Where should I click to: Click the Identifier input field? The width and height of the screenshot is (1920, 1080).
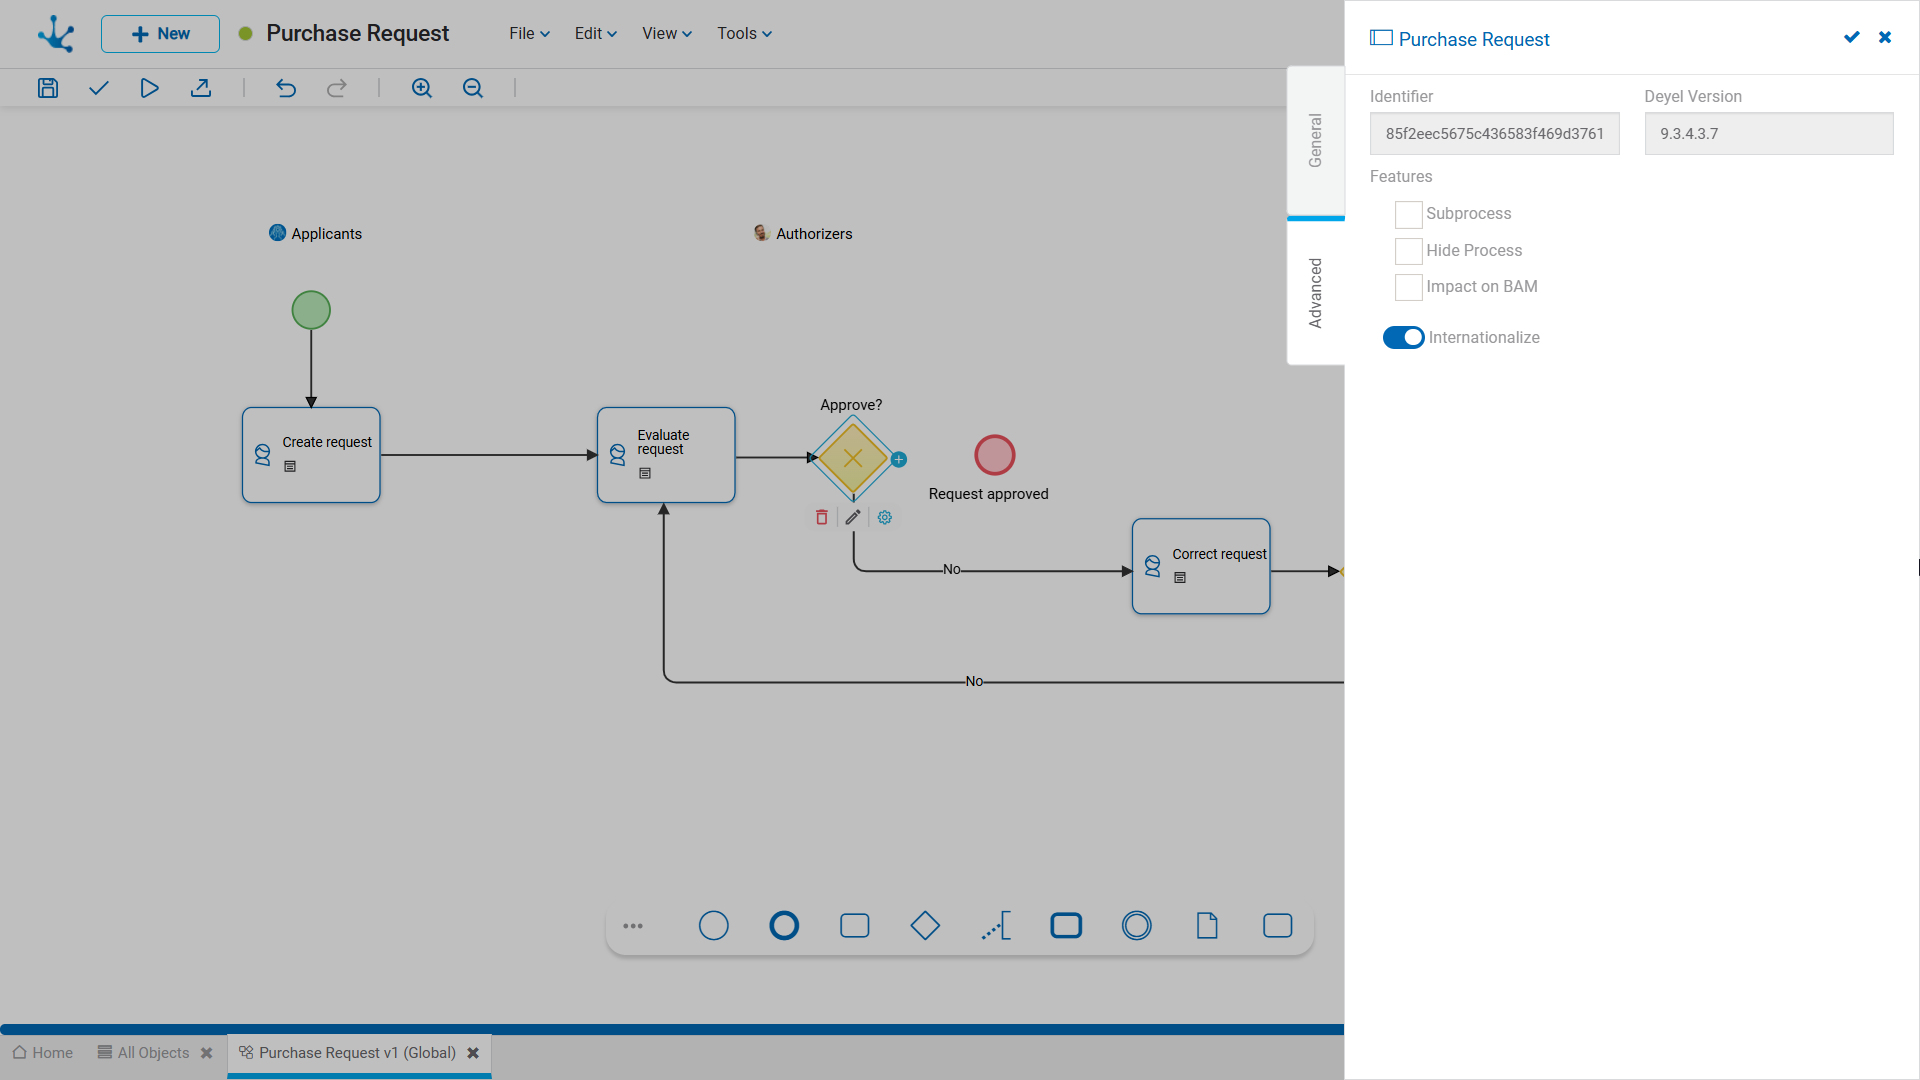pyautogui.click(x=1494, y=134)
